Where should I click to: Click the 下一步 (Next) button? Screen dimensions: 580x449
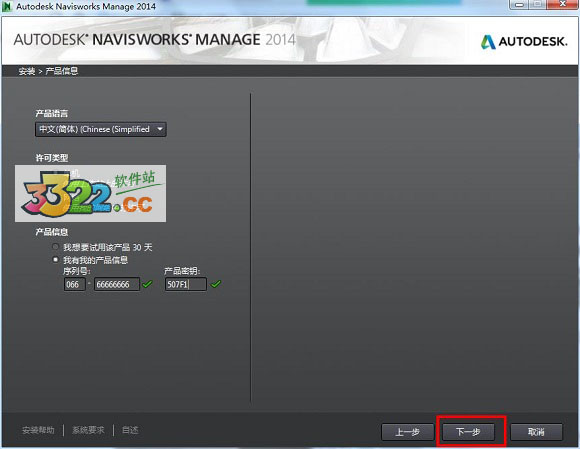469,432
